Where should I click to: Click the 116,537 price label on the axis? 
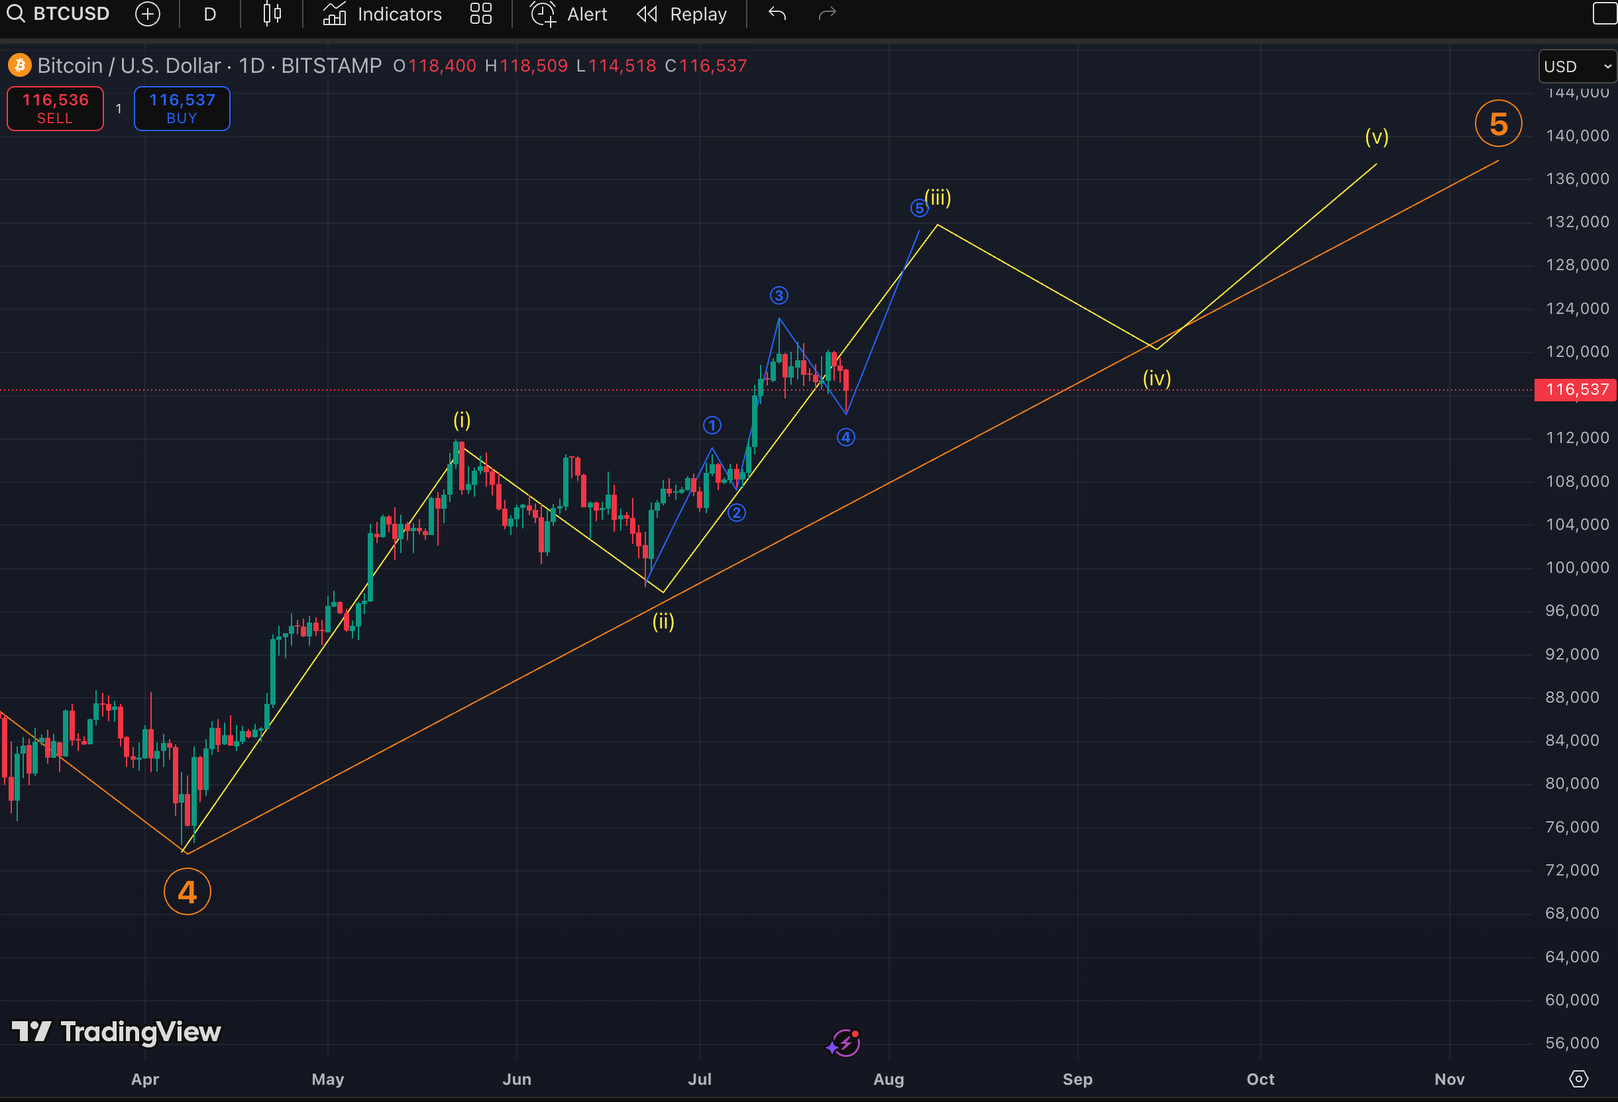point(1575,390)
